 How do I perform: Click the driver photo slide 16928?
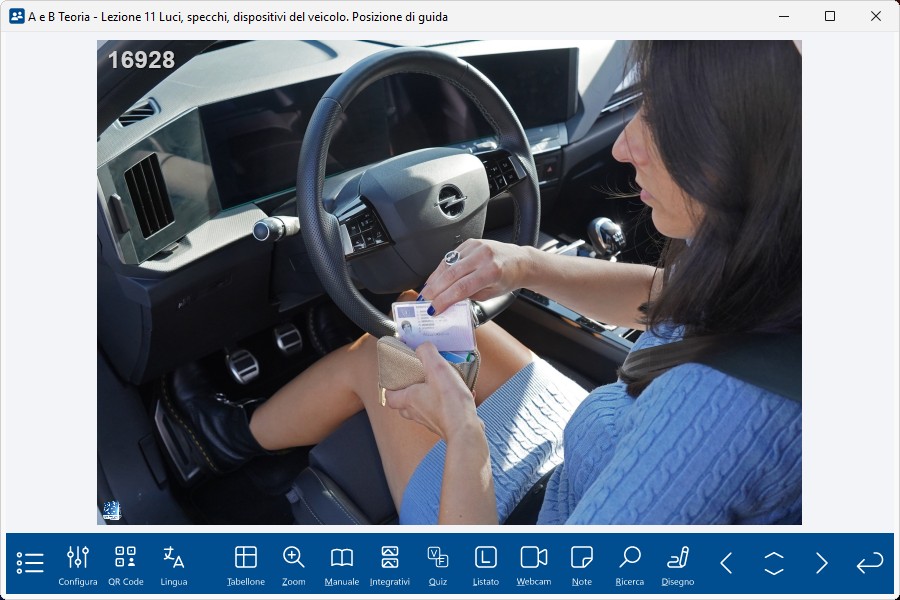click(449, 282)
